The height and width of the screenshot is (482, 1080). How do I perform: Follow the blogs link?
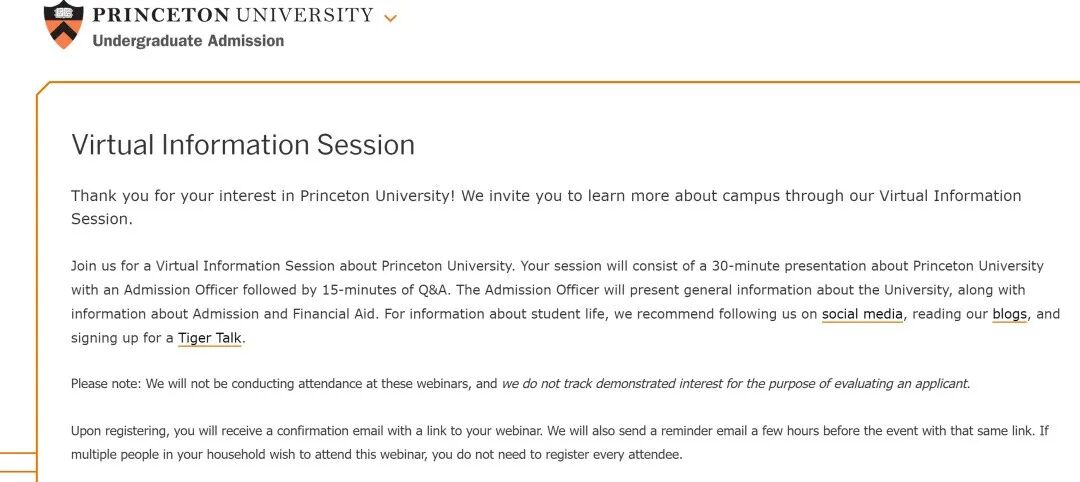[1010, 314]
